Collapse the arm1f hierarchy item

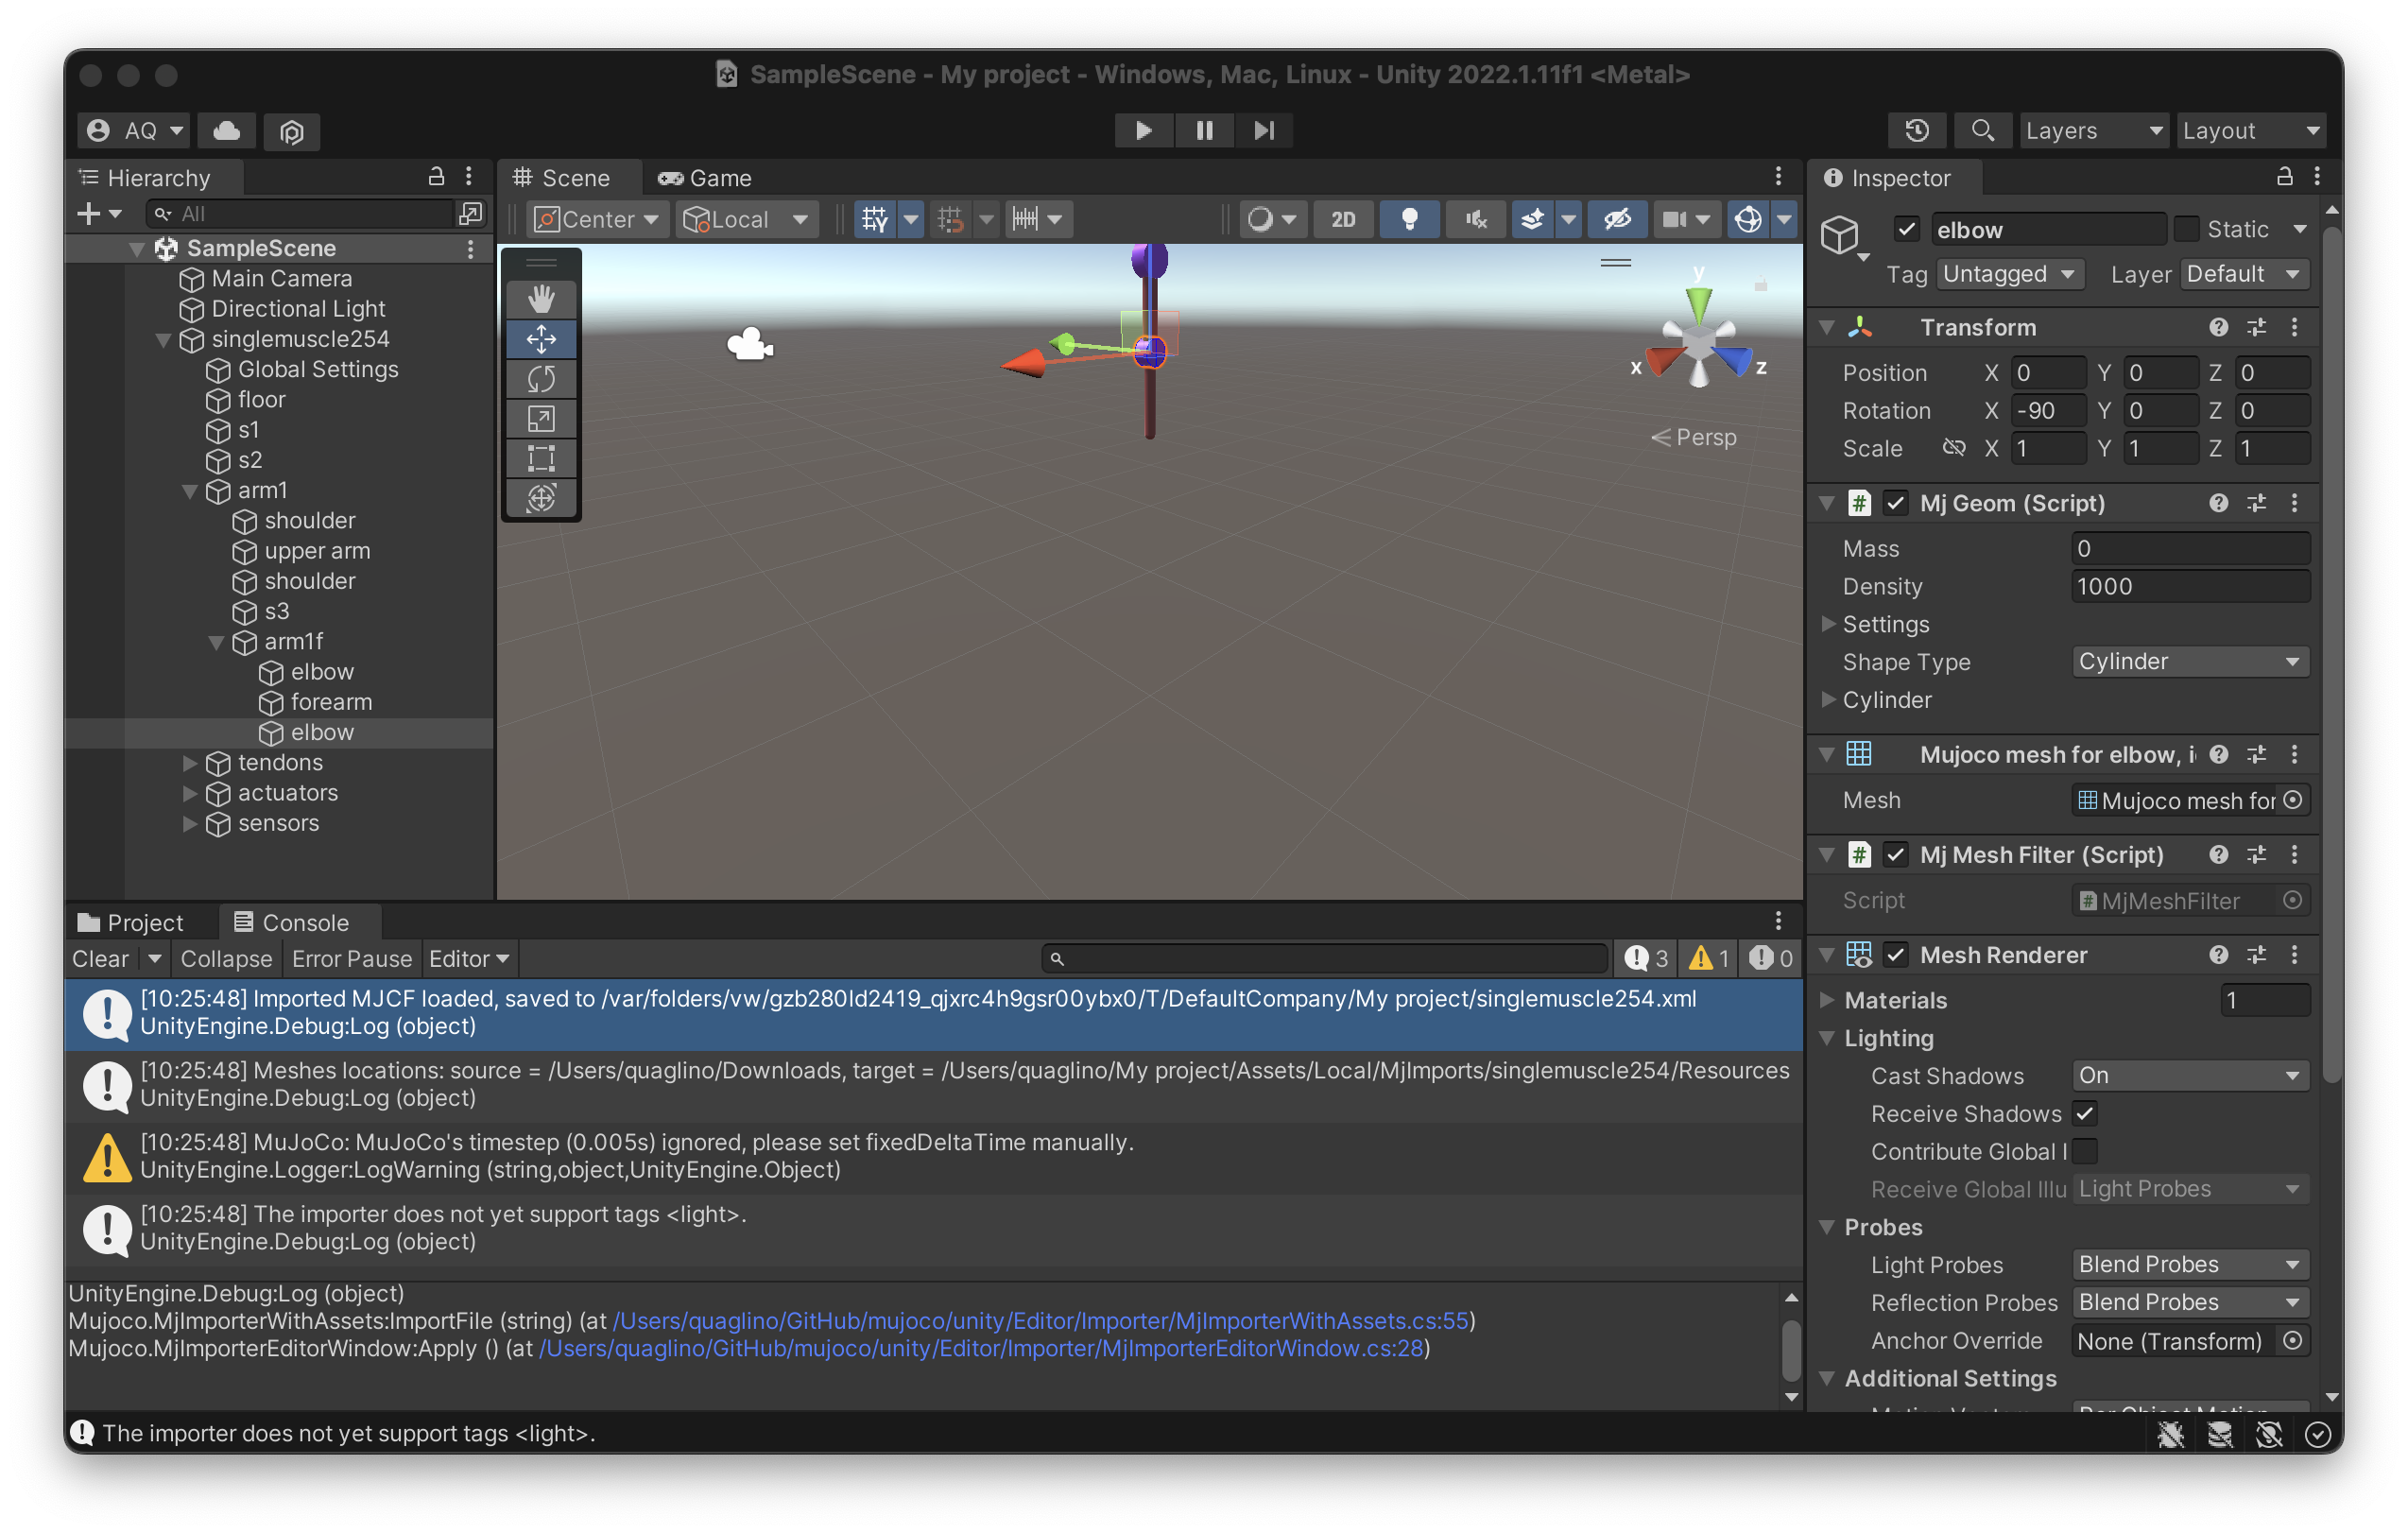217,643
